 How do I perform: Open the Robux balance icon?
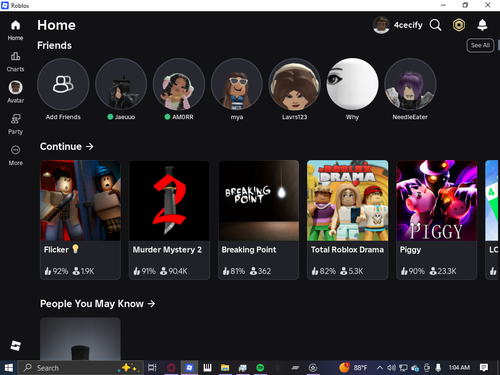[459, 25]
